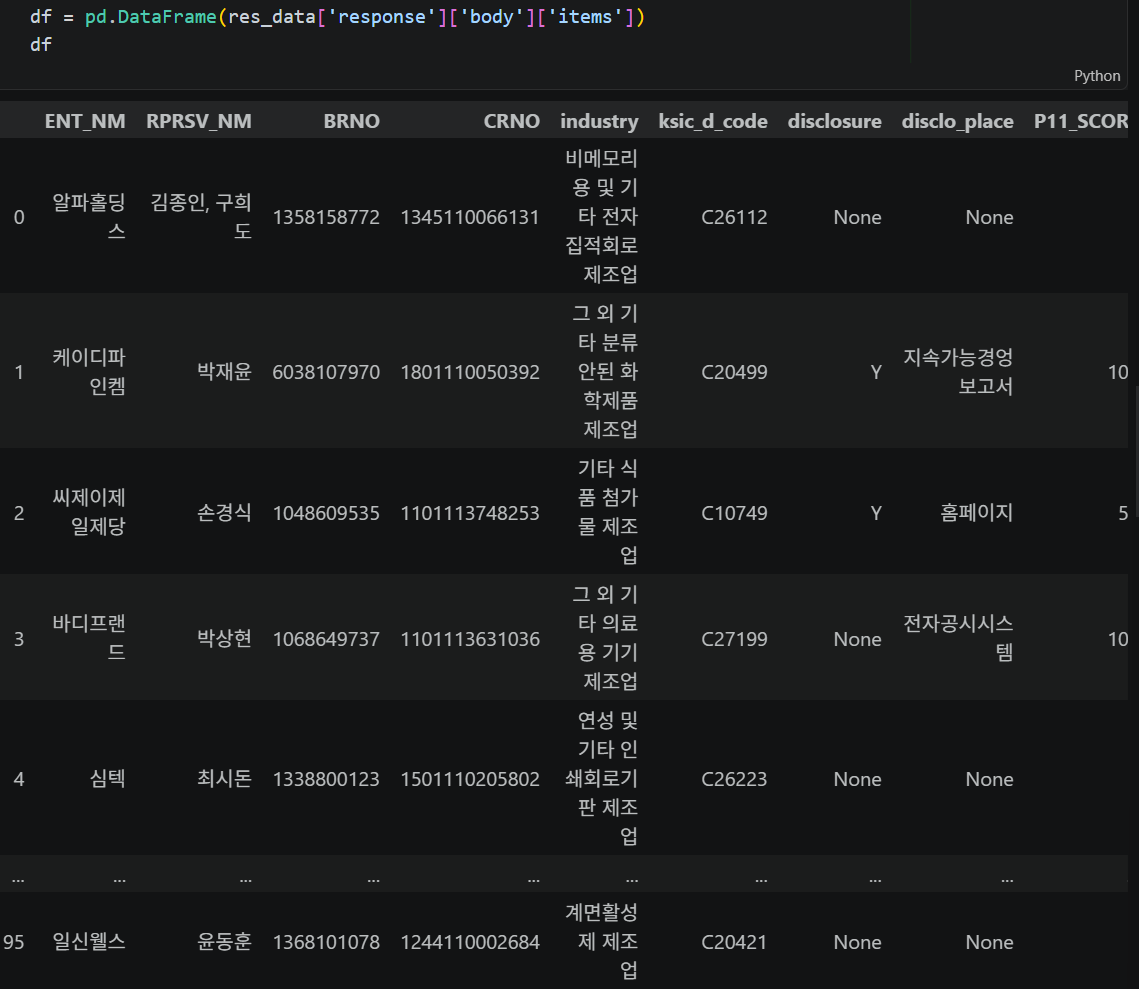Select representative 윤동훈

coord(224,942)
